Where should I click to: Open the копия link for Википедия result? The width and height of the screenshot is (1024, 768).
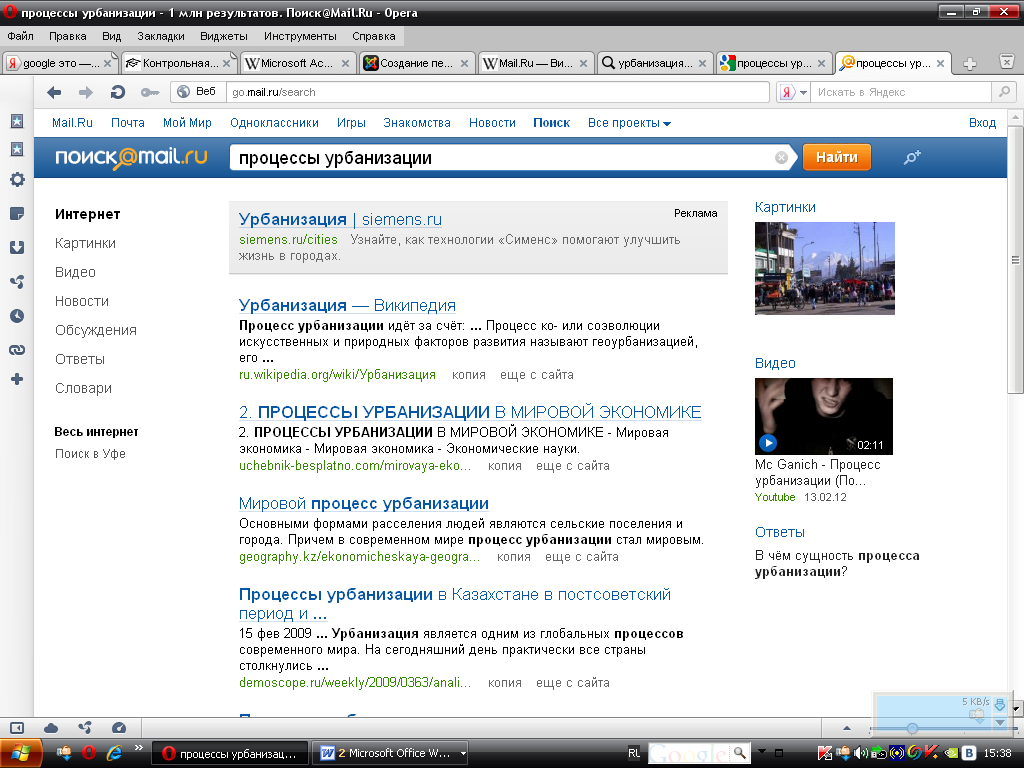point(469,375)
